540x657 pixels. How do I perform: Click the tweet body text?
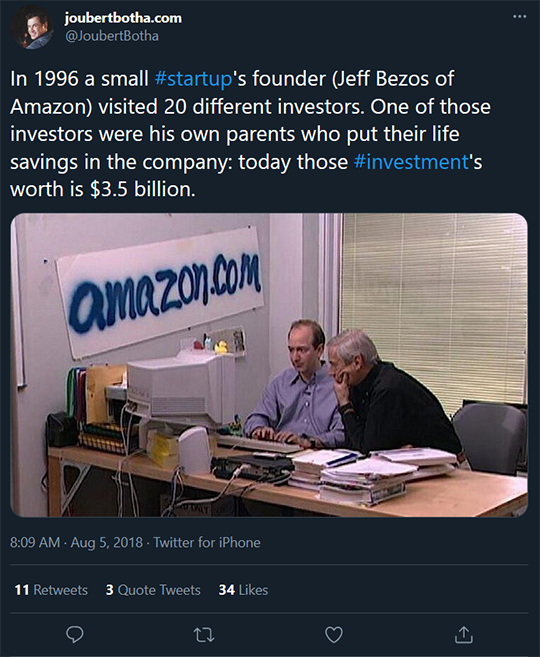pyautogui.click(x=251, y=134)
